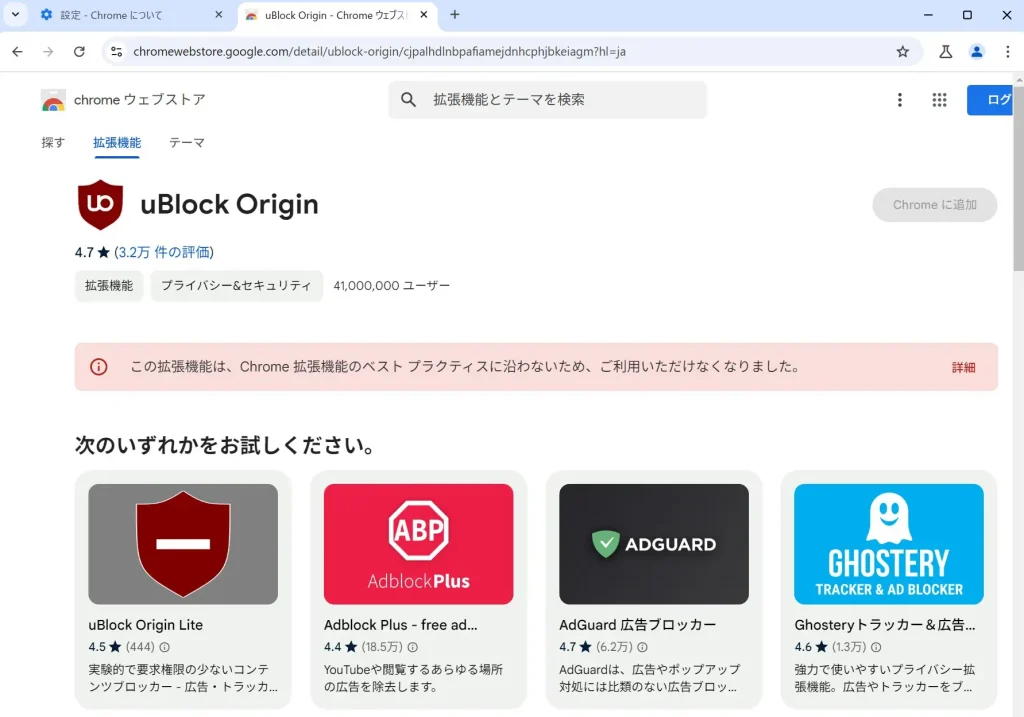Click the Ghostery extension card logo

[888, 544]
